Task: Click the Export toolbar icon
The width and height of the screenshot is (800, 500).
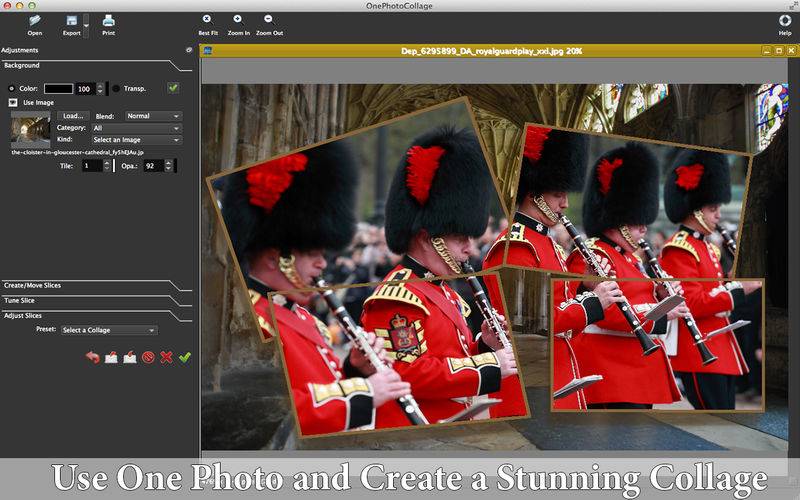Action: click(x=71, y=21)
